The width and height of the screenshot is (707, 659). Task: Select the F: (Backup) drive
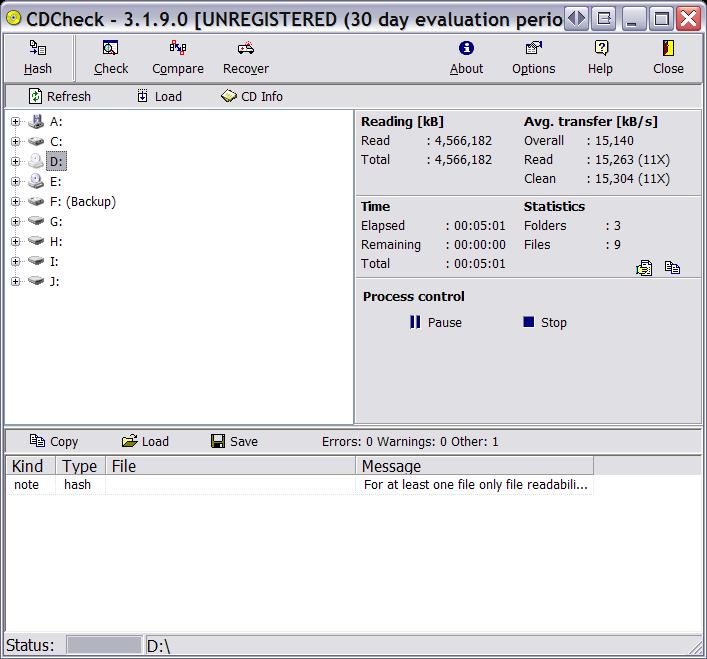coord(83,201)
